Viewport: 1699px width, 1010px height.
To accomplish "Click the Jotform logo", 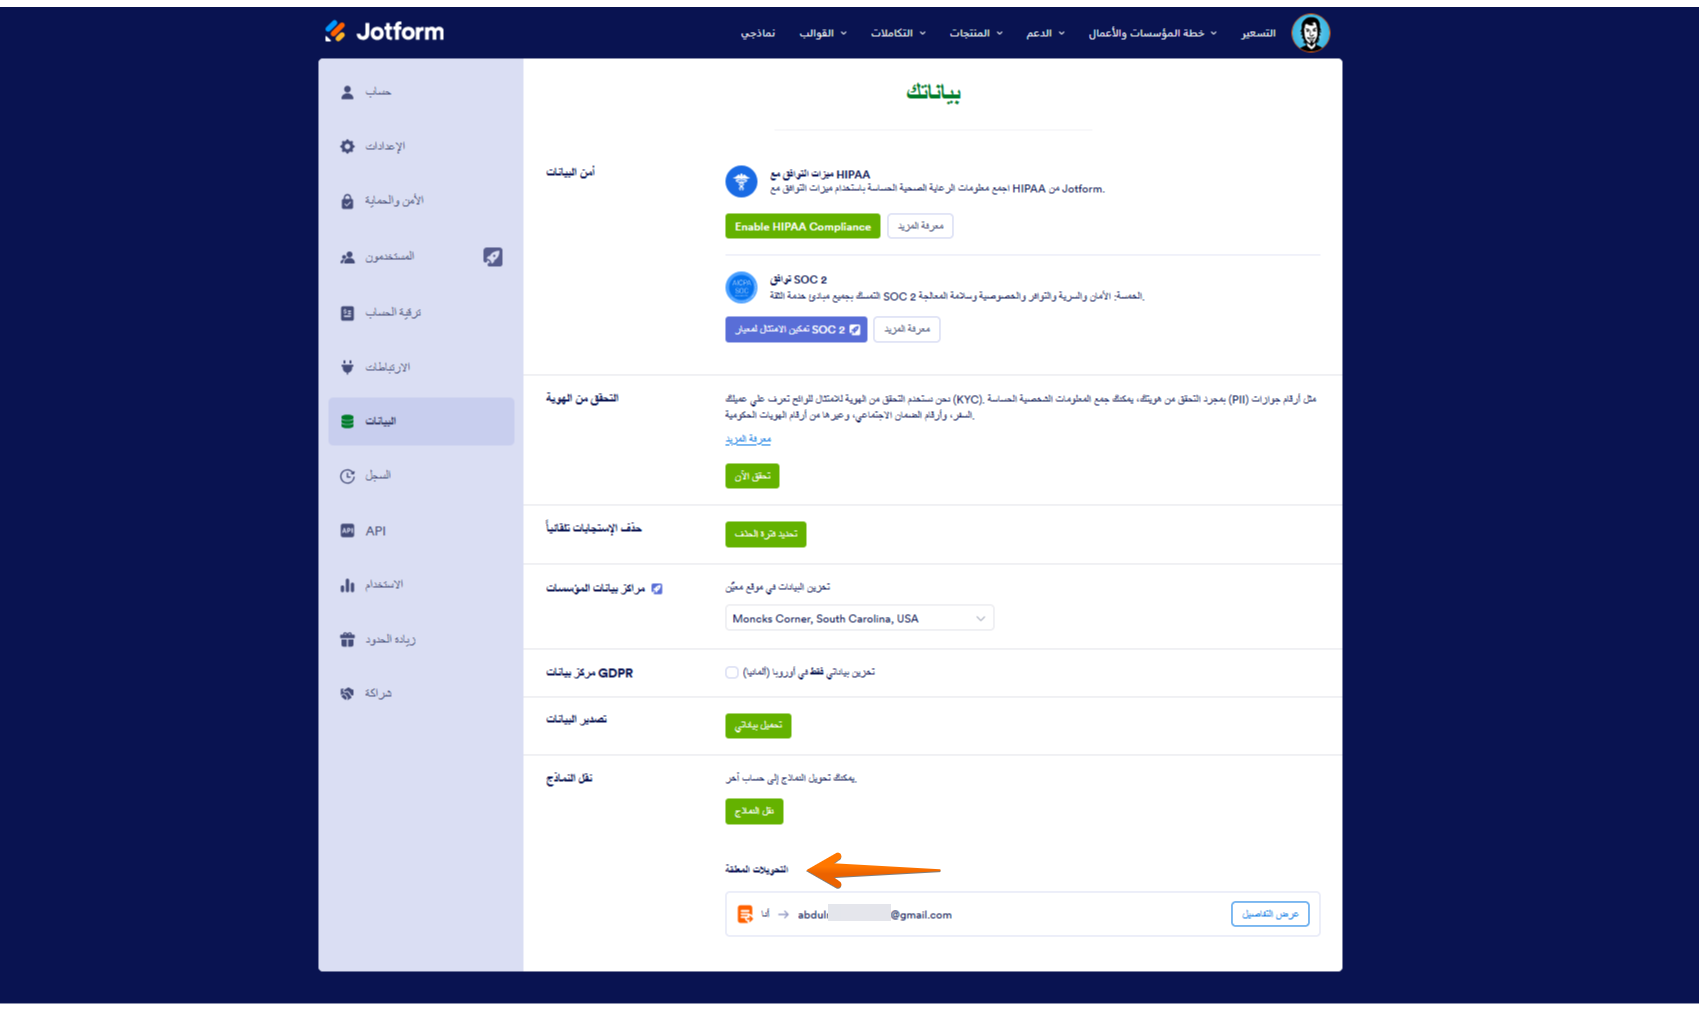I will coord(384,32).
